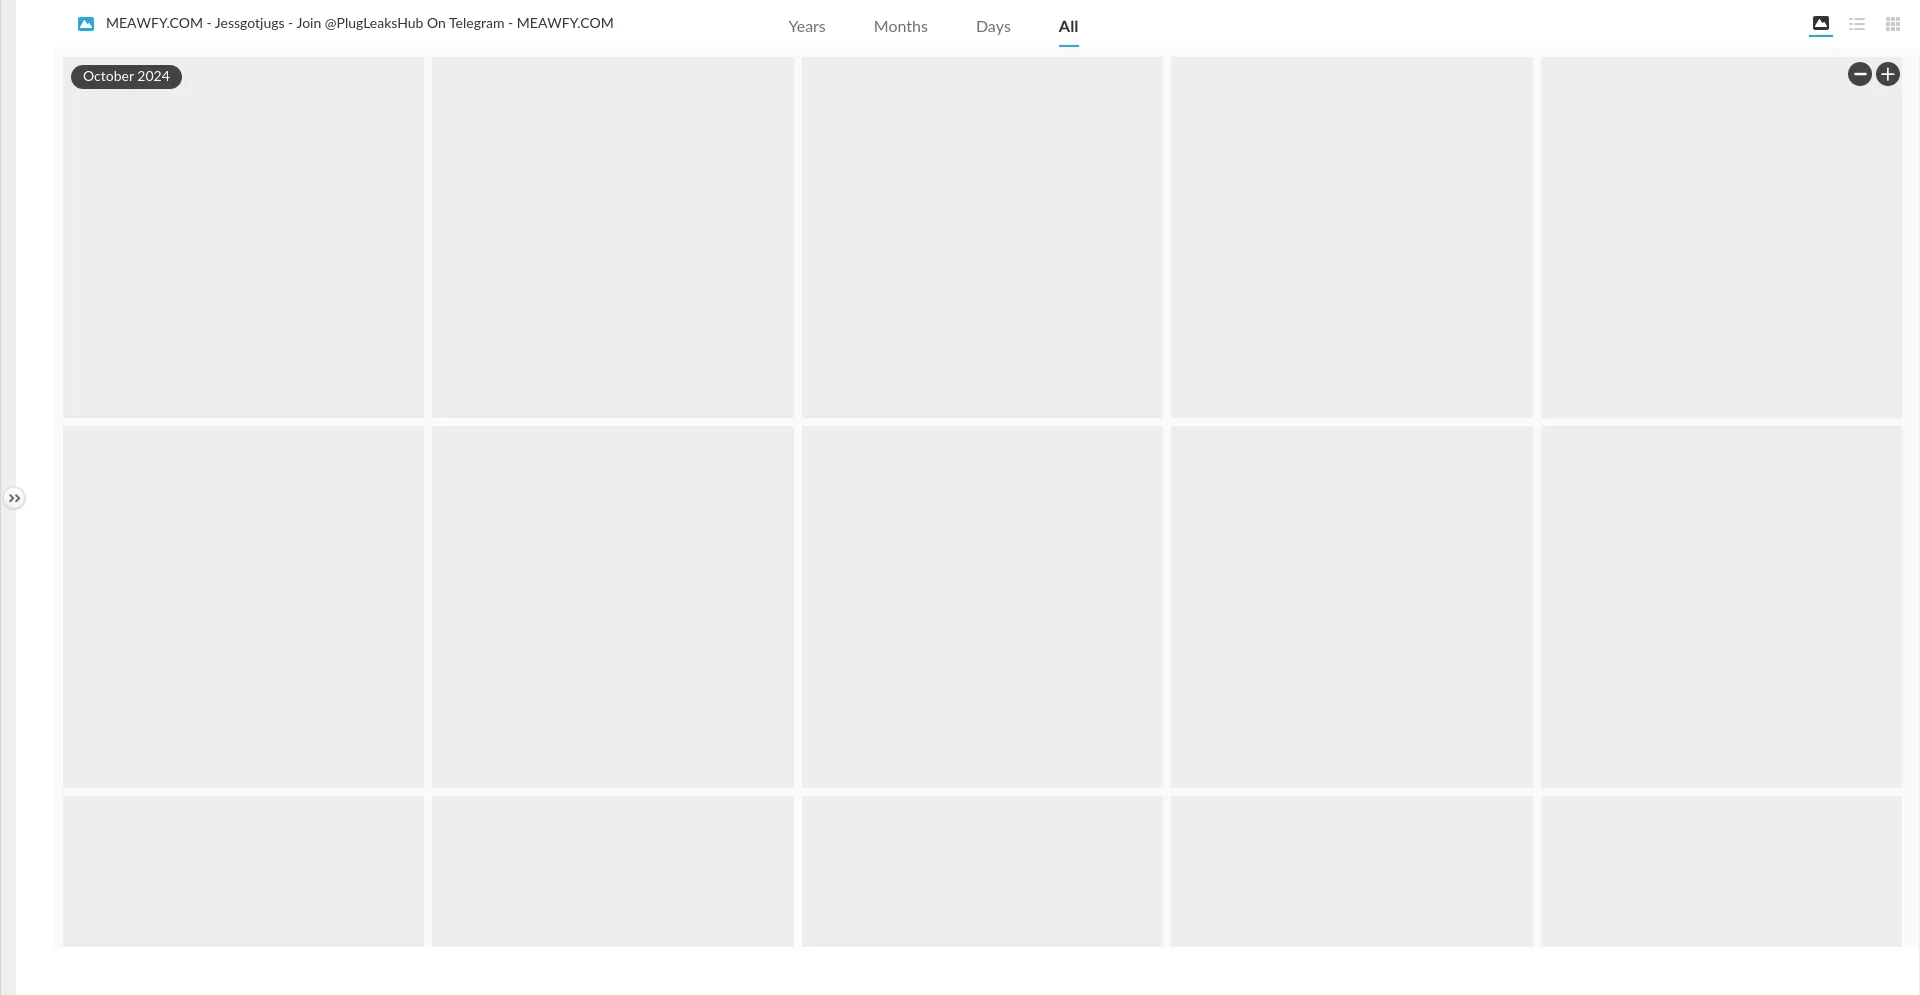Open the middle thumbnail in the bottom row

coord(982,870)
